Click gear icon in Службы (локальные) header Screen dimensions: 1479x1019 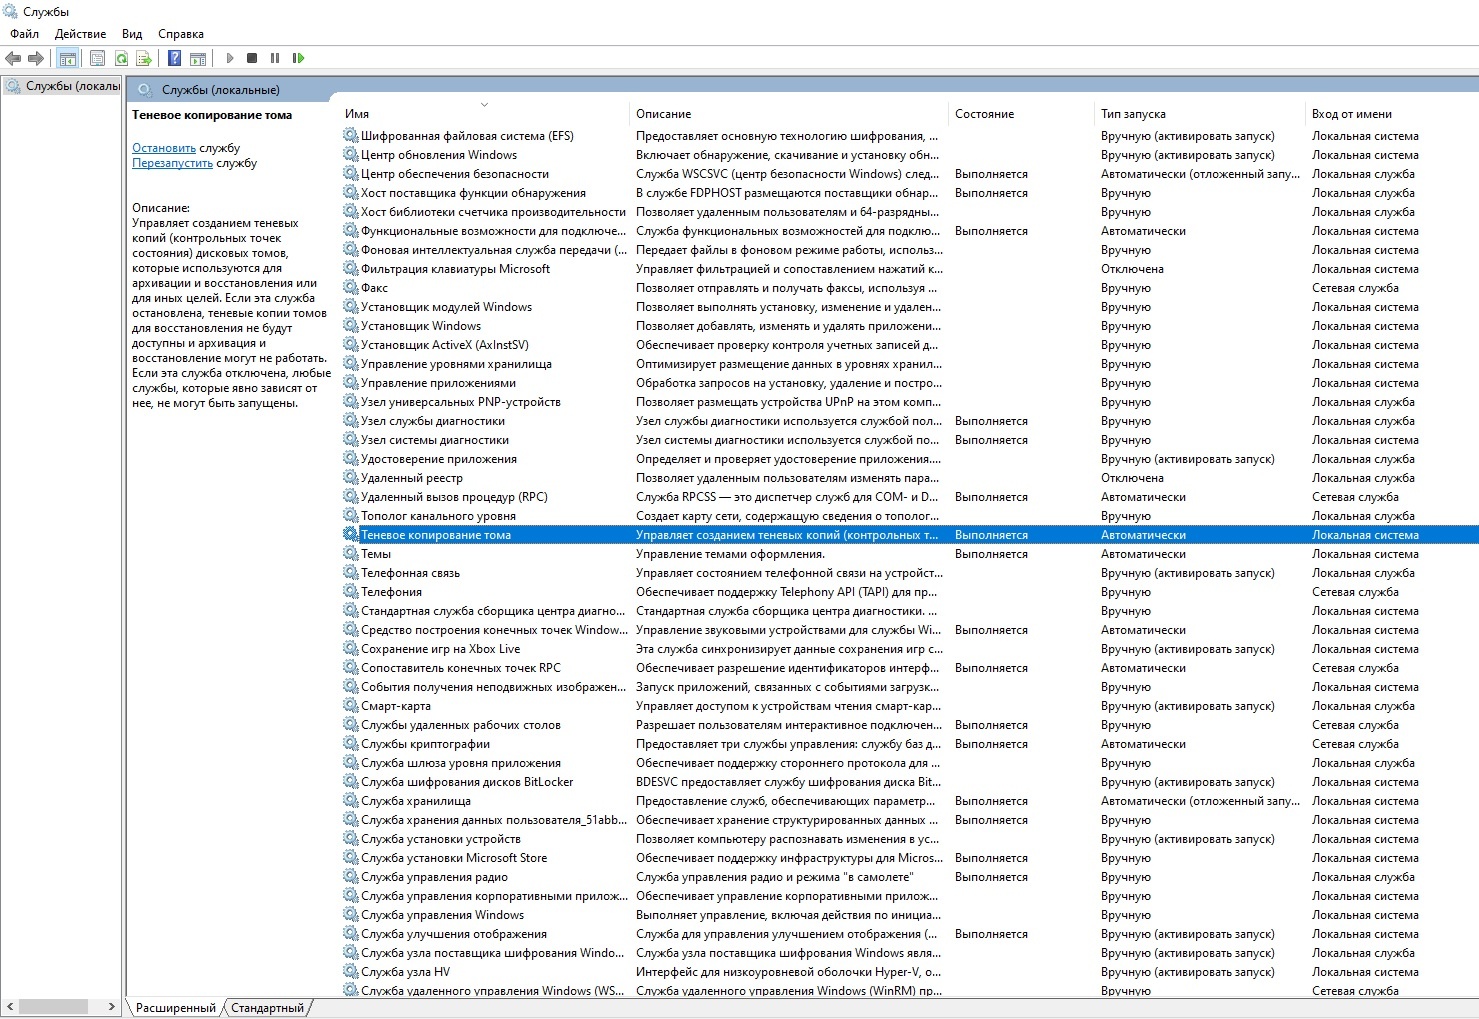[145, 89]
